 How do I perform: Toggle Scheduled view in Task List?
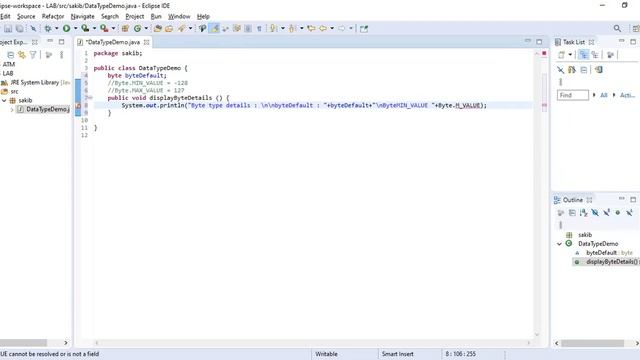click(x=595, y=55)
